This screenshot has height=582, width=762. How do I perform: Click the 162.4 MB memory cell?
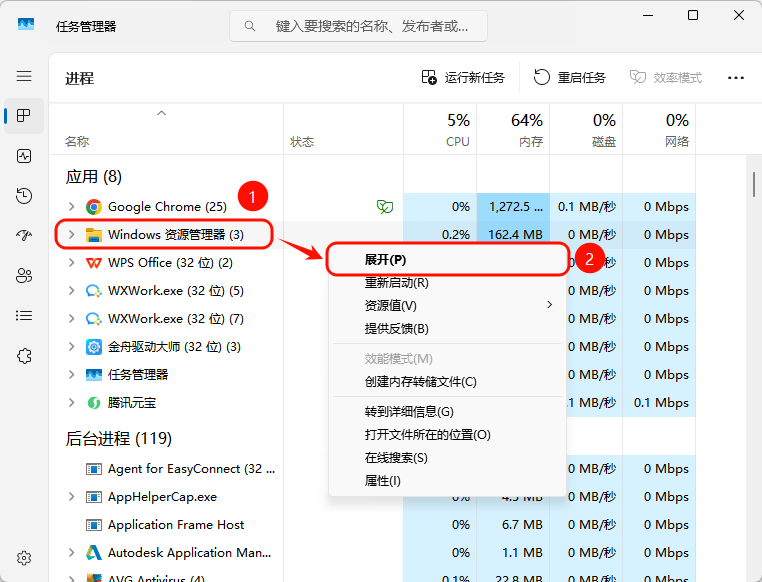[x=515, y=235]
